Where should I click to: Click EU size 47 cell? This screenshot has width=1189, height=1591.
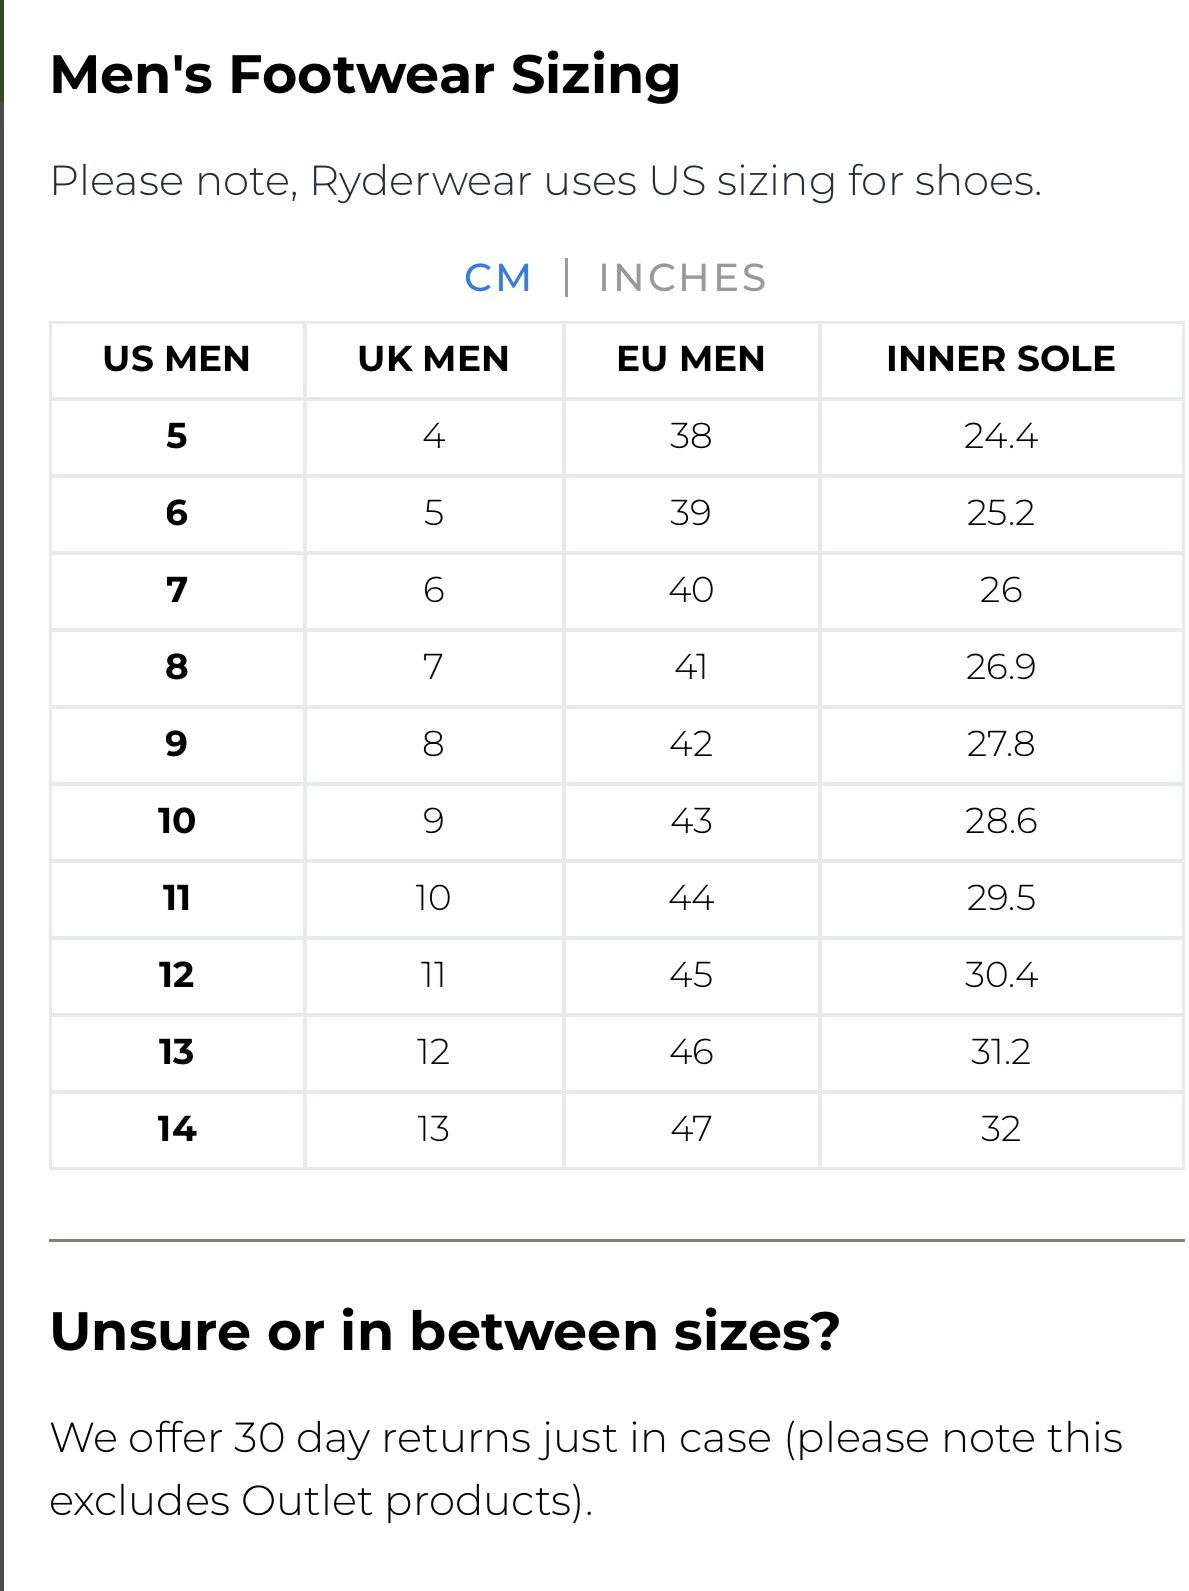[691, 1129]
